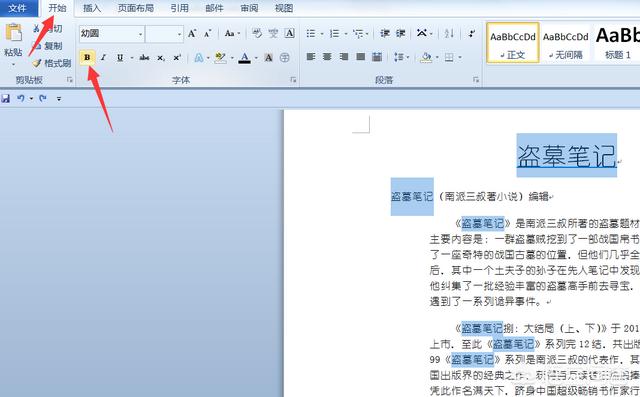Switch to the 插入 ribbon tab
640x397 pixels.
tap(92, 8)
